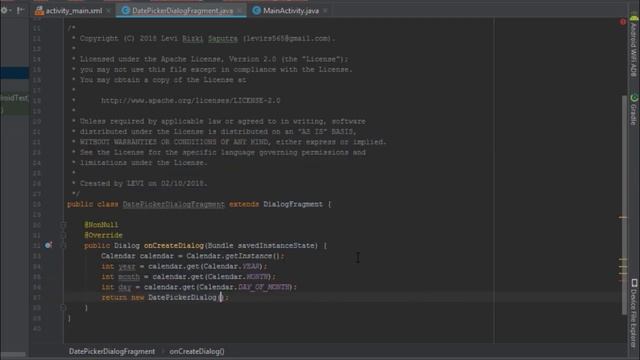The height and width of the screenshot is (360, 640).
Task: Click the Gradle sync icon in the right strip
Action: tap(634, 98)
